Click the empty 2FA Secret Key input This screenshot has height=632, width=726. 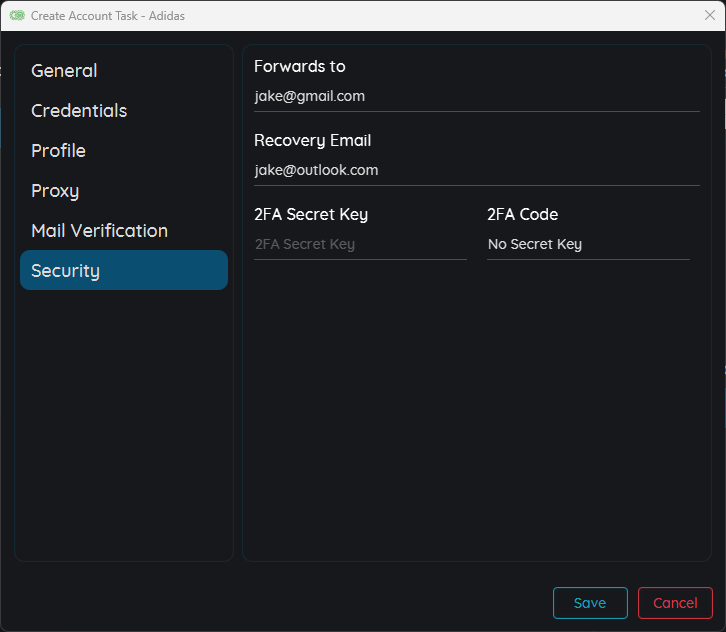[x=360, y=245]
